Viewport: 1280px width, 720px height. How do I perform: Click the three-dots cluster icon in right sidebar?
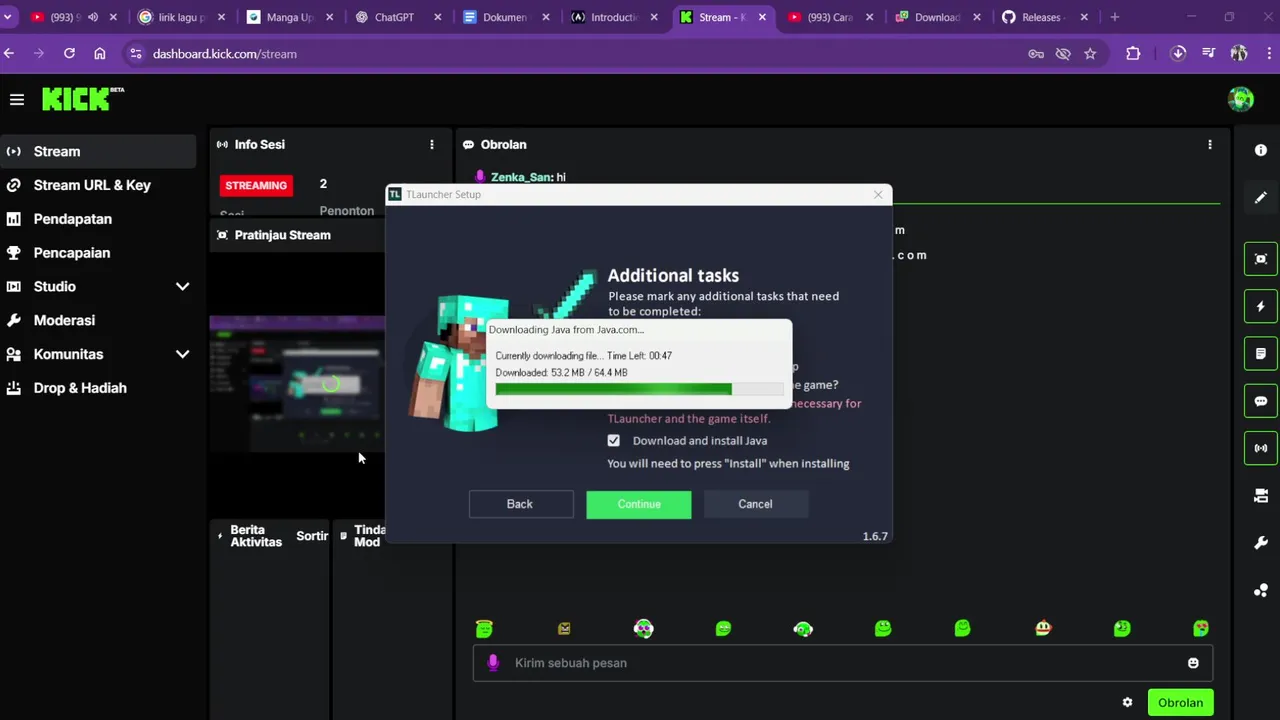pyautogui.click(x=1261, y=590)
